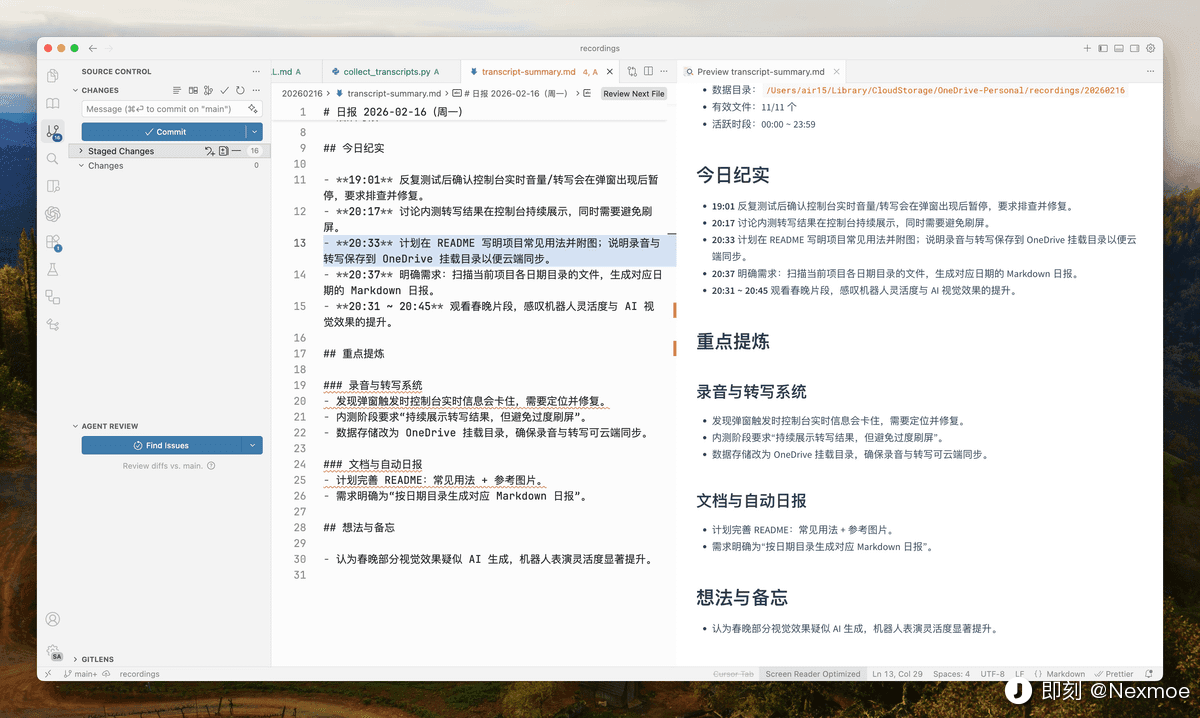Click the sparkle icon to generate commit message

(x=253, y=109)
